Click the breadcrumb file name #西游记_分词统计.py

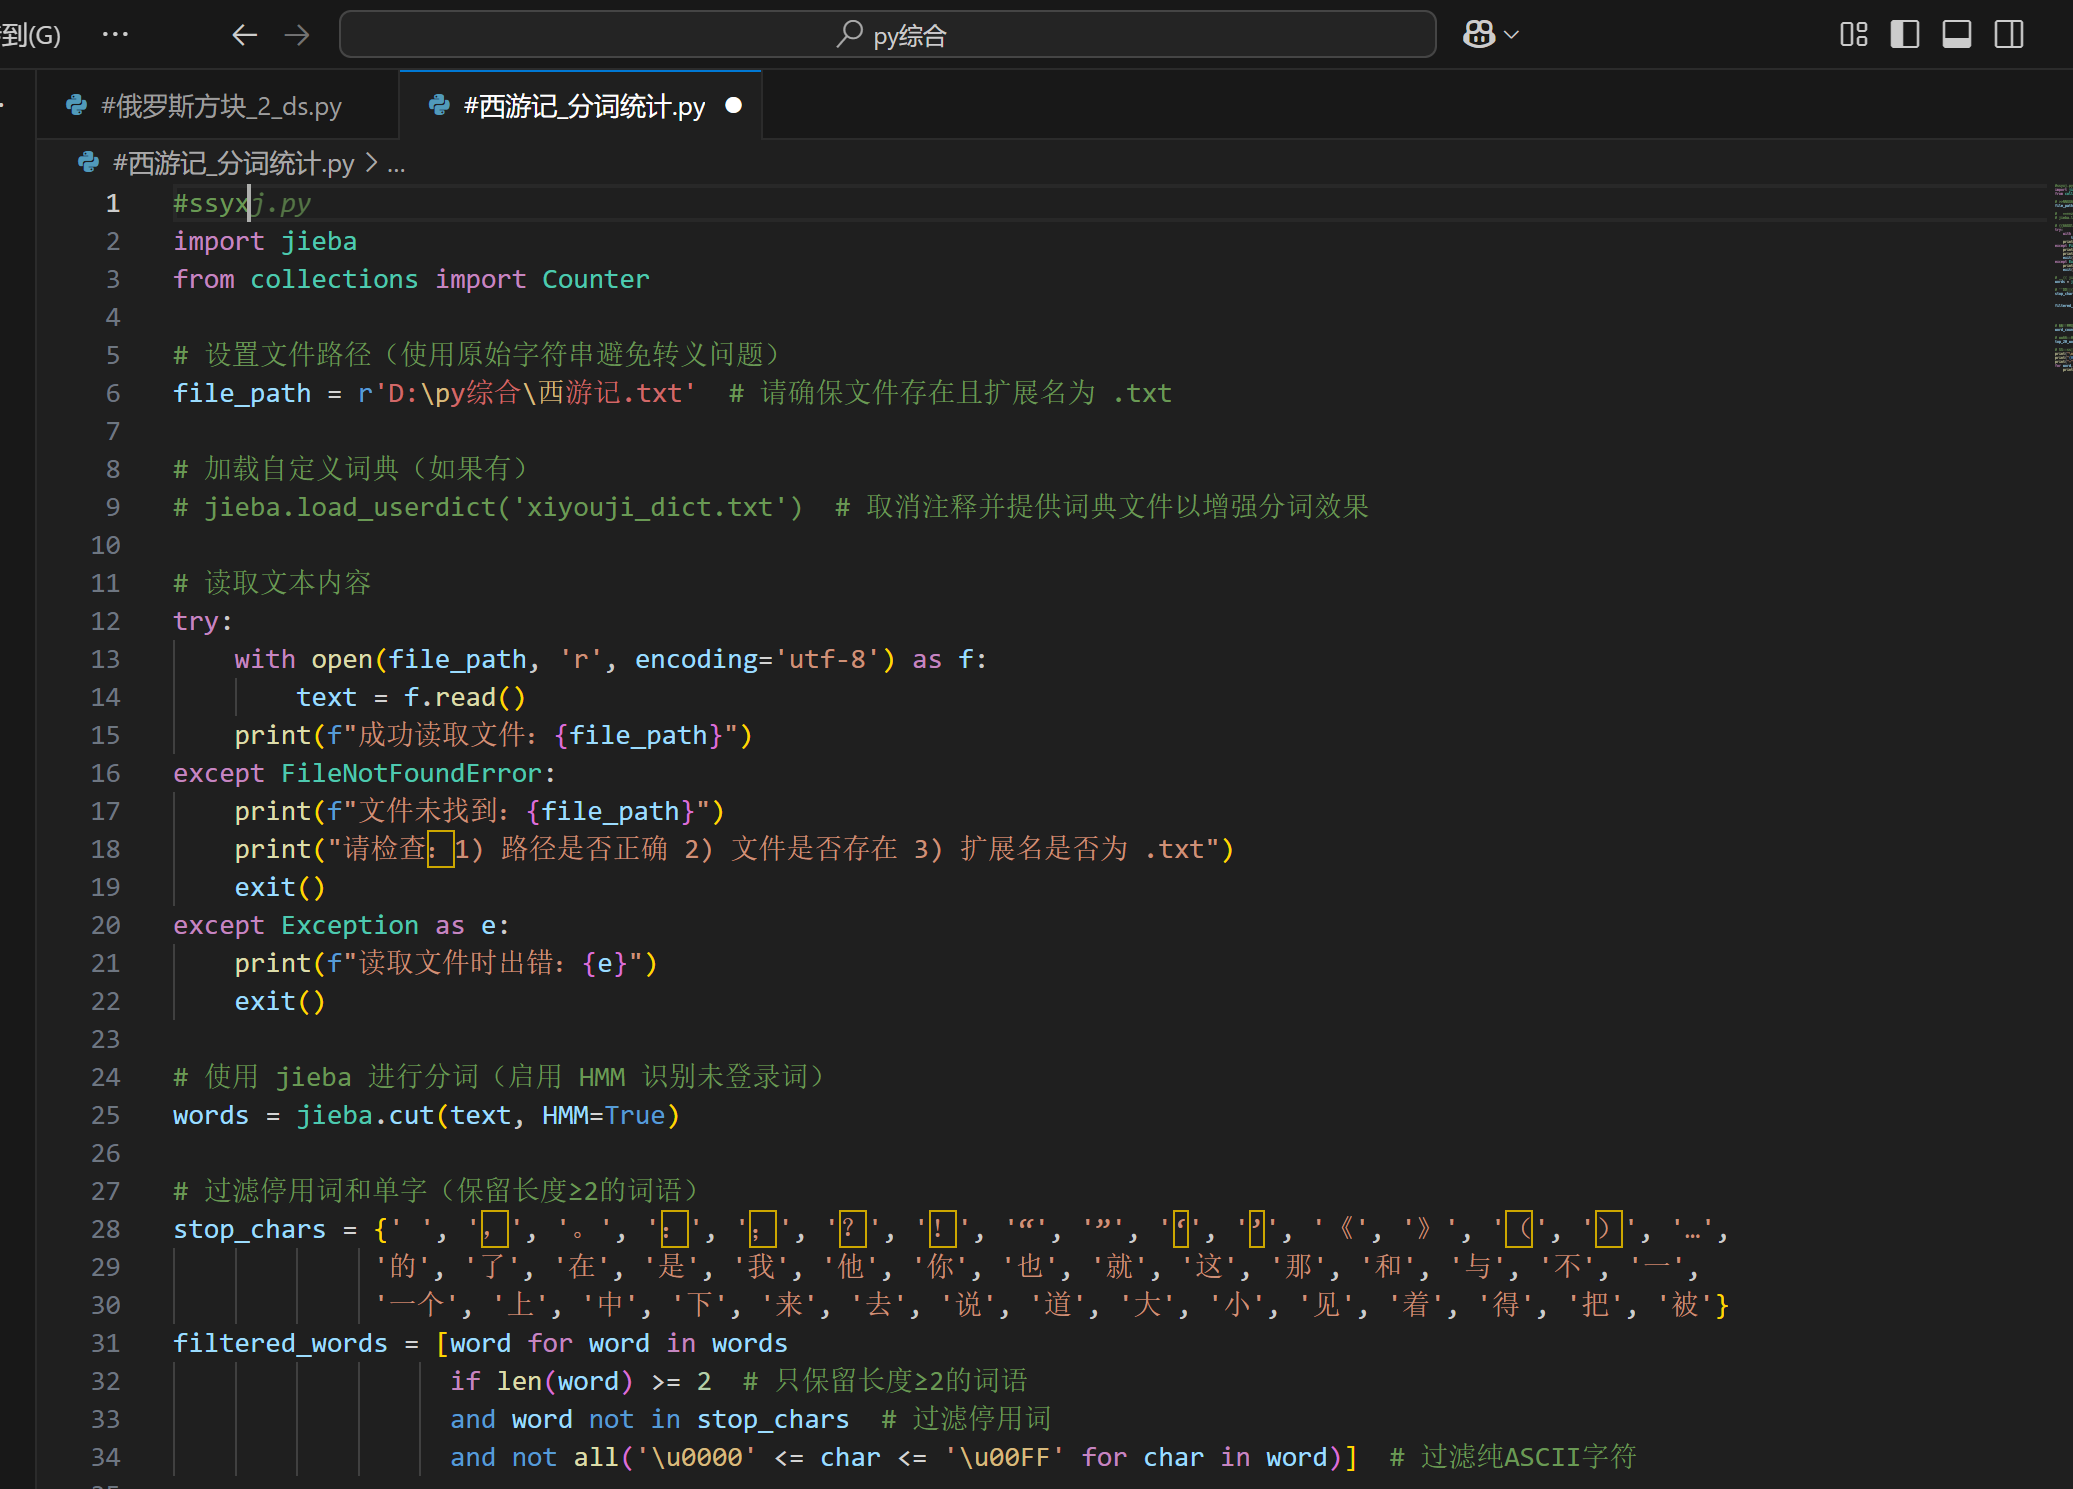point(233,163)
